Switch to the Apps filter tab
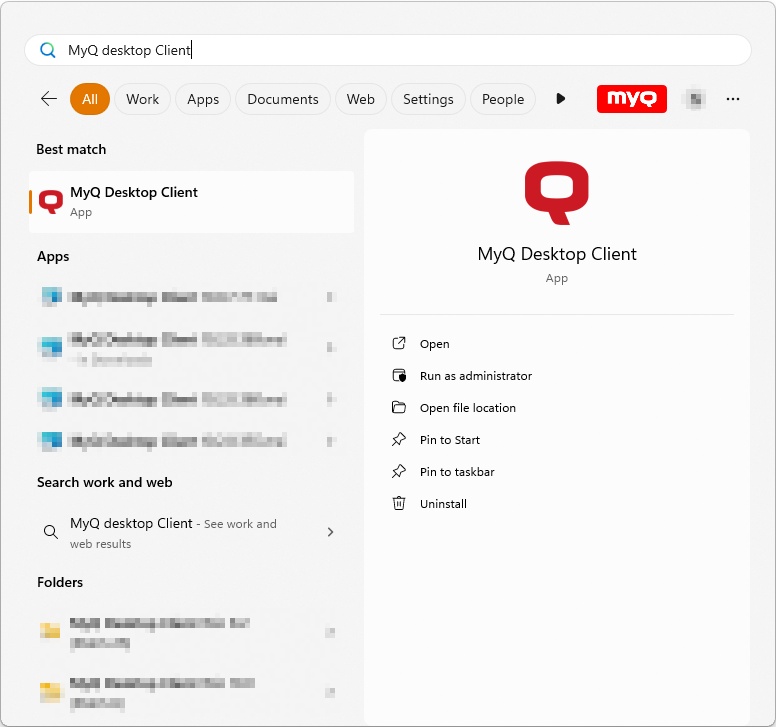Viewport: 776px width, 727px height. tap(203, 99)
